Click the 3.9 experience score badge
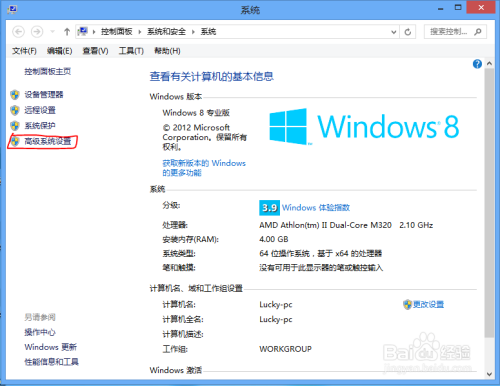Image resolution: width=500 pixels, height=386 pixels. [269, 208]
